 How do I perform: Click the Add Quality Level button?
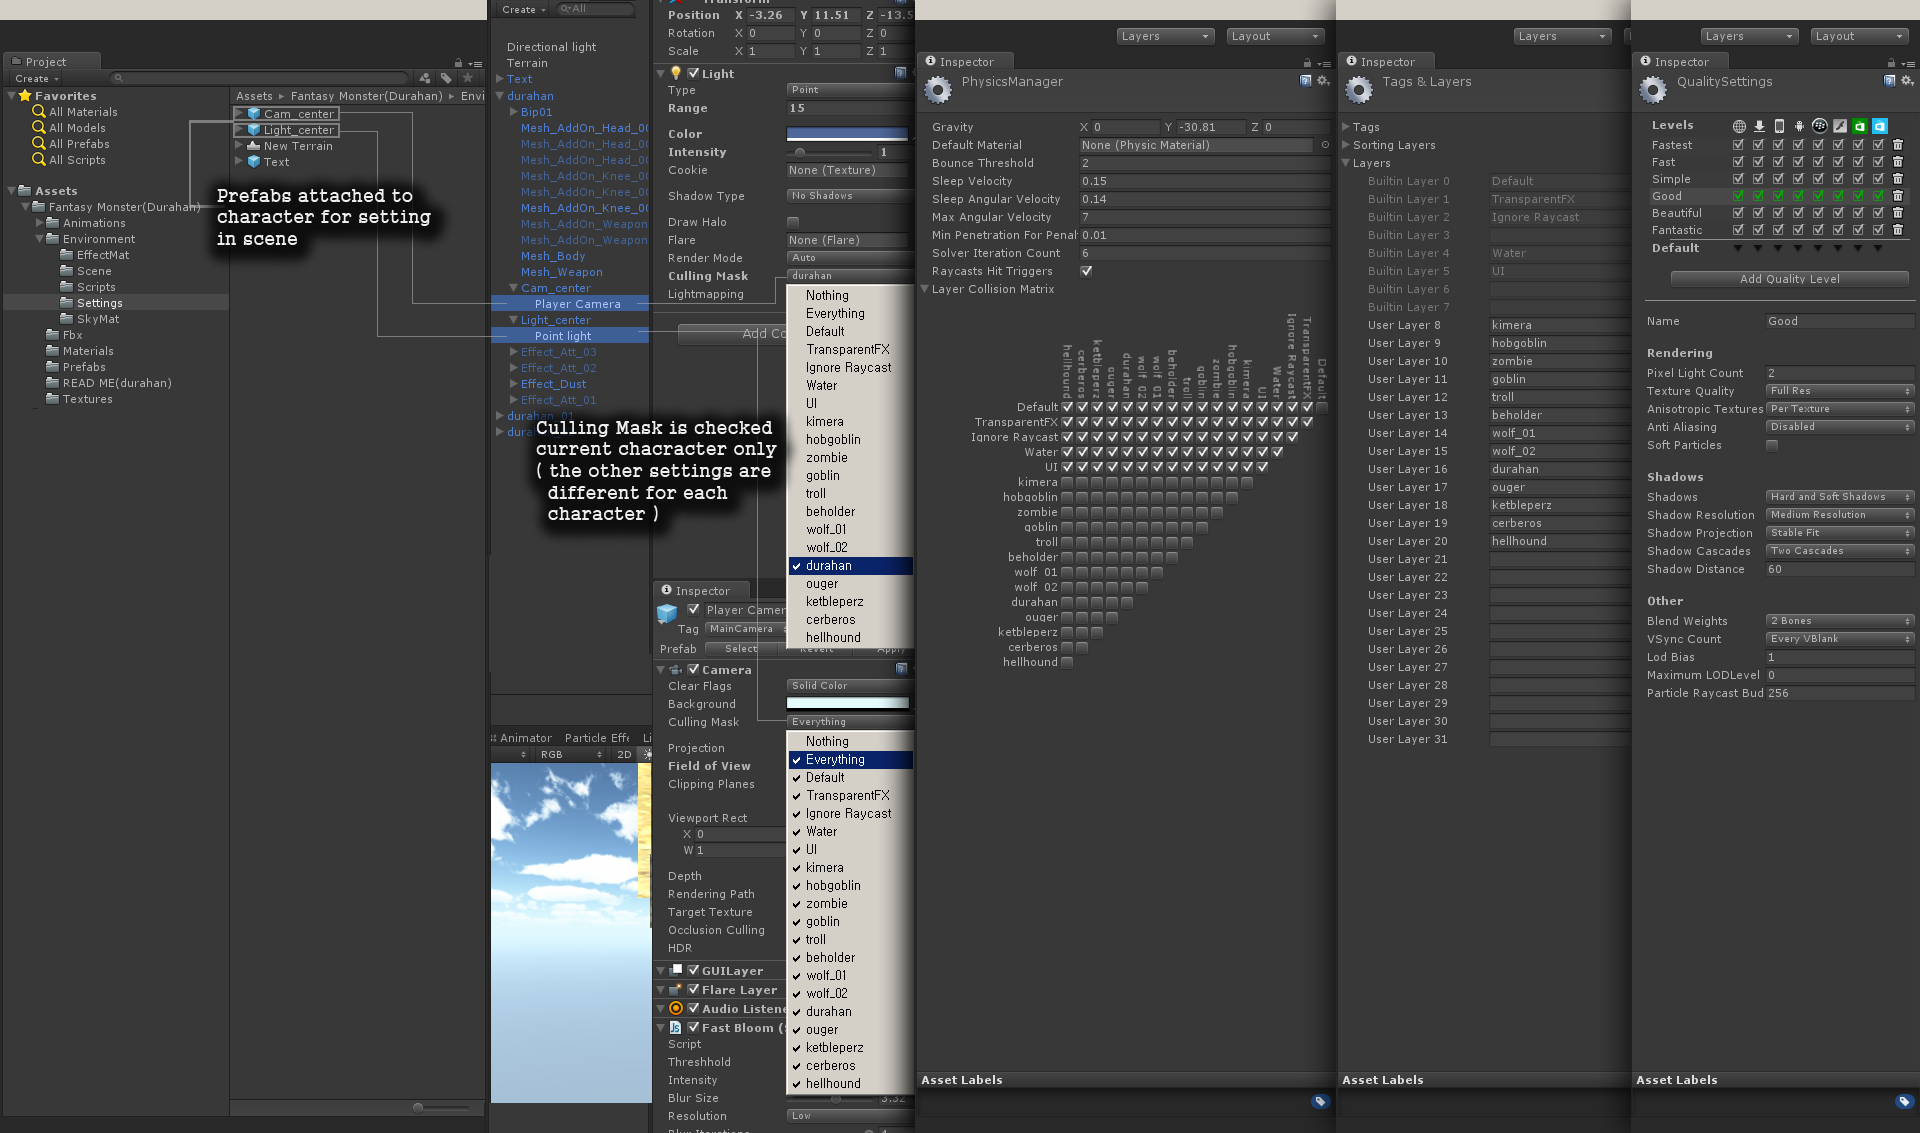click(x=1789, y=279)
